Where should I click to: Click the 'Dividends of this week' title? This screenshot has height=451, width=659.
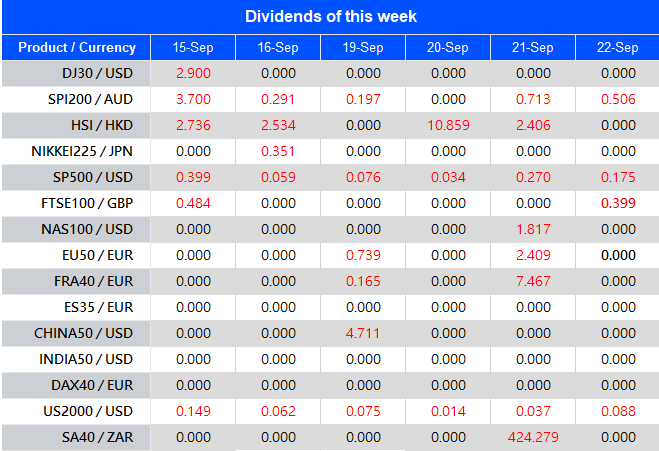coord(331,16)
